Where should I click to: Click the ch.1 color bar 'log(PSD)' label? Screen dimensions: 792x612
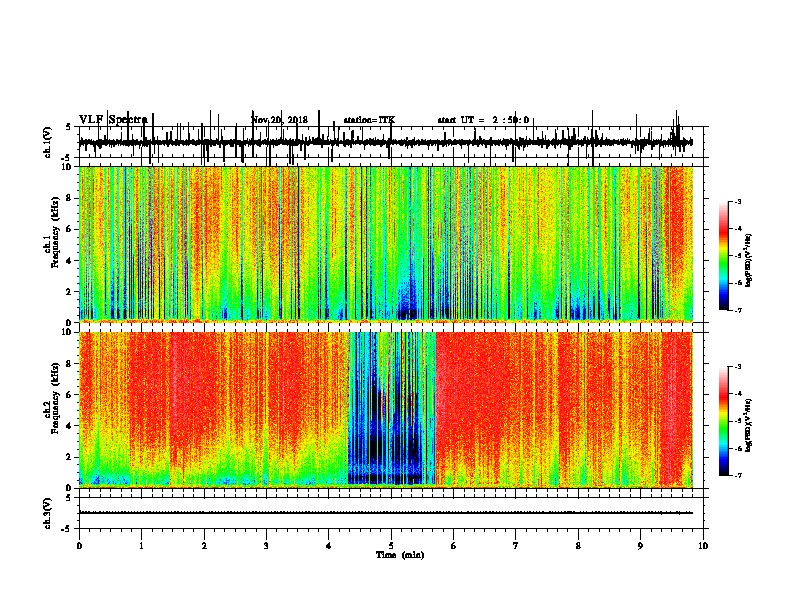[x=749, y=260]
